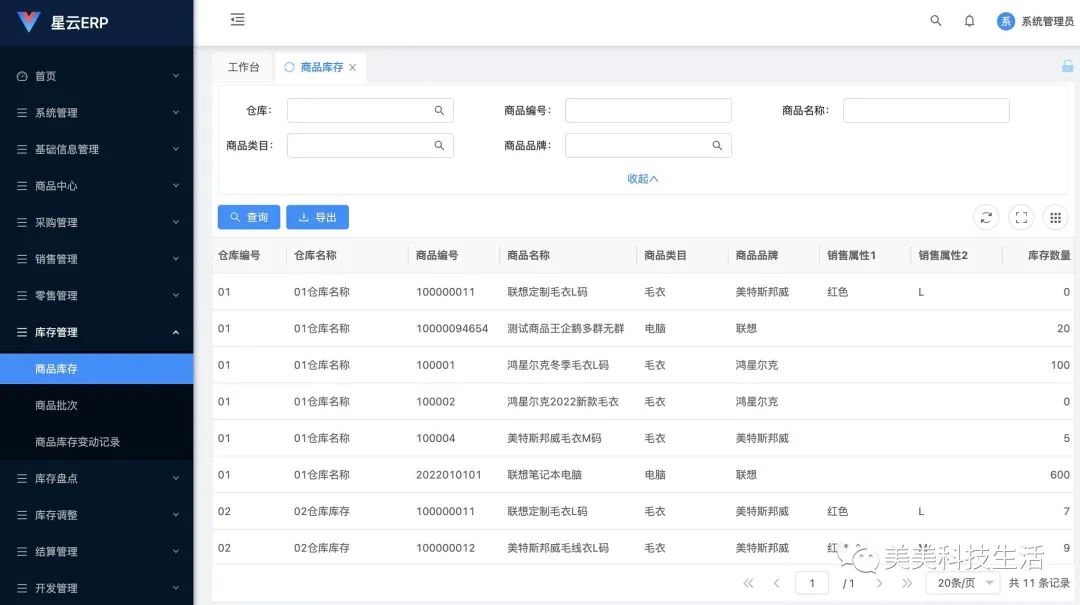Open the 商品类目 picker search icon

click(440, 145)
